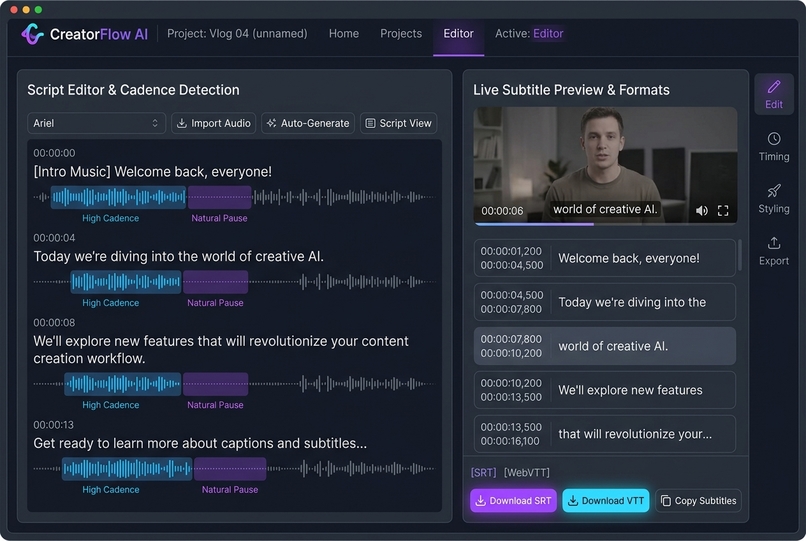The height and width of the screenshot is (541, 806).
Task: Click the subtitle list scrollbar
Action: point(740,255)
